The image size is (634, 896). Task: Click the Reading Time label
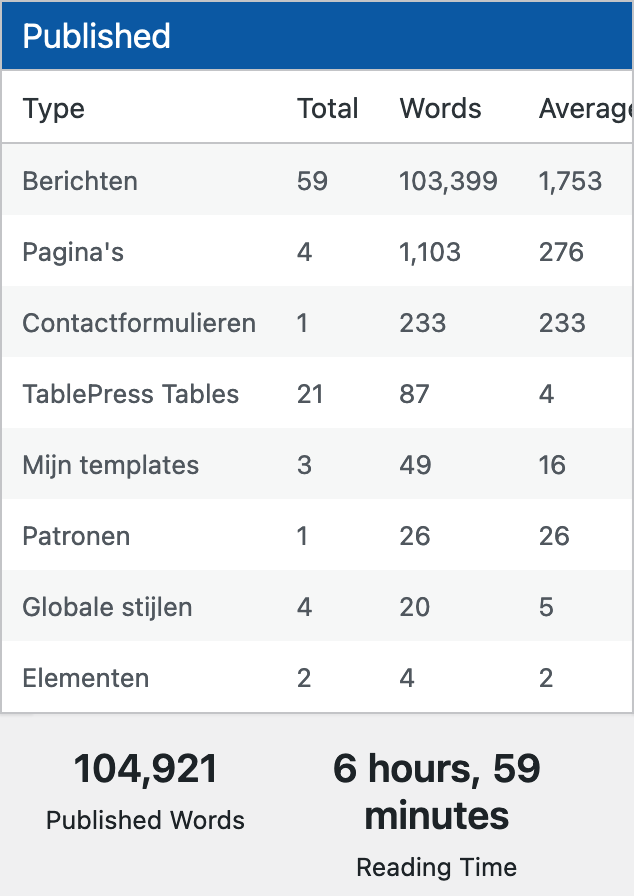coord(437,867)
